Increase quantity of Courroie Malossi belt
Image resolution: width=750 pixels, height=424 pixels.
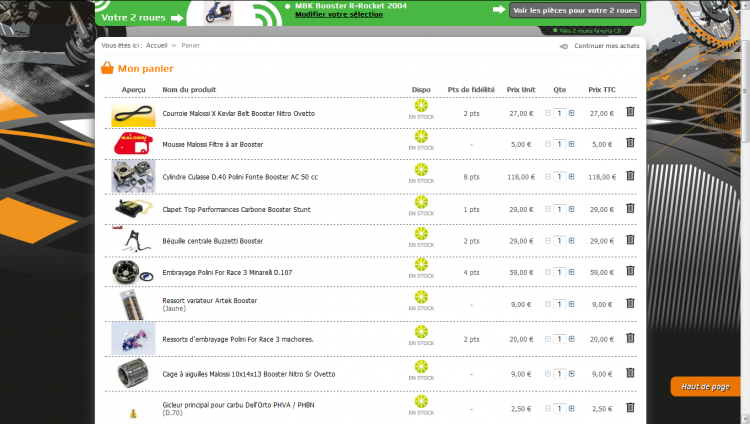pyautogui.click(x=572, y=113)
